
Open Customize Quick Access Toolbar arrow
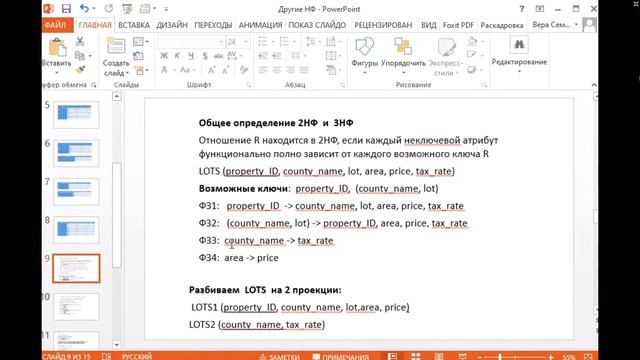pyautogui.click(x=166, y=9)
